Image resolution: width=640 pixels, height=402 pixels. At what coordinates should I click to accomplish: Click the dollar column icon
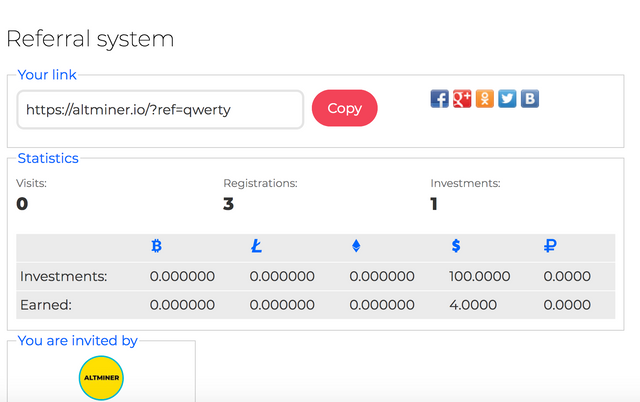click(x=456, y=246)
